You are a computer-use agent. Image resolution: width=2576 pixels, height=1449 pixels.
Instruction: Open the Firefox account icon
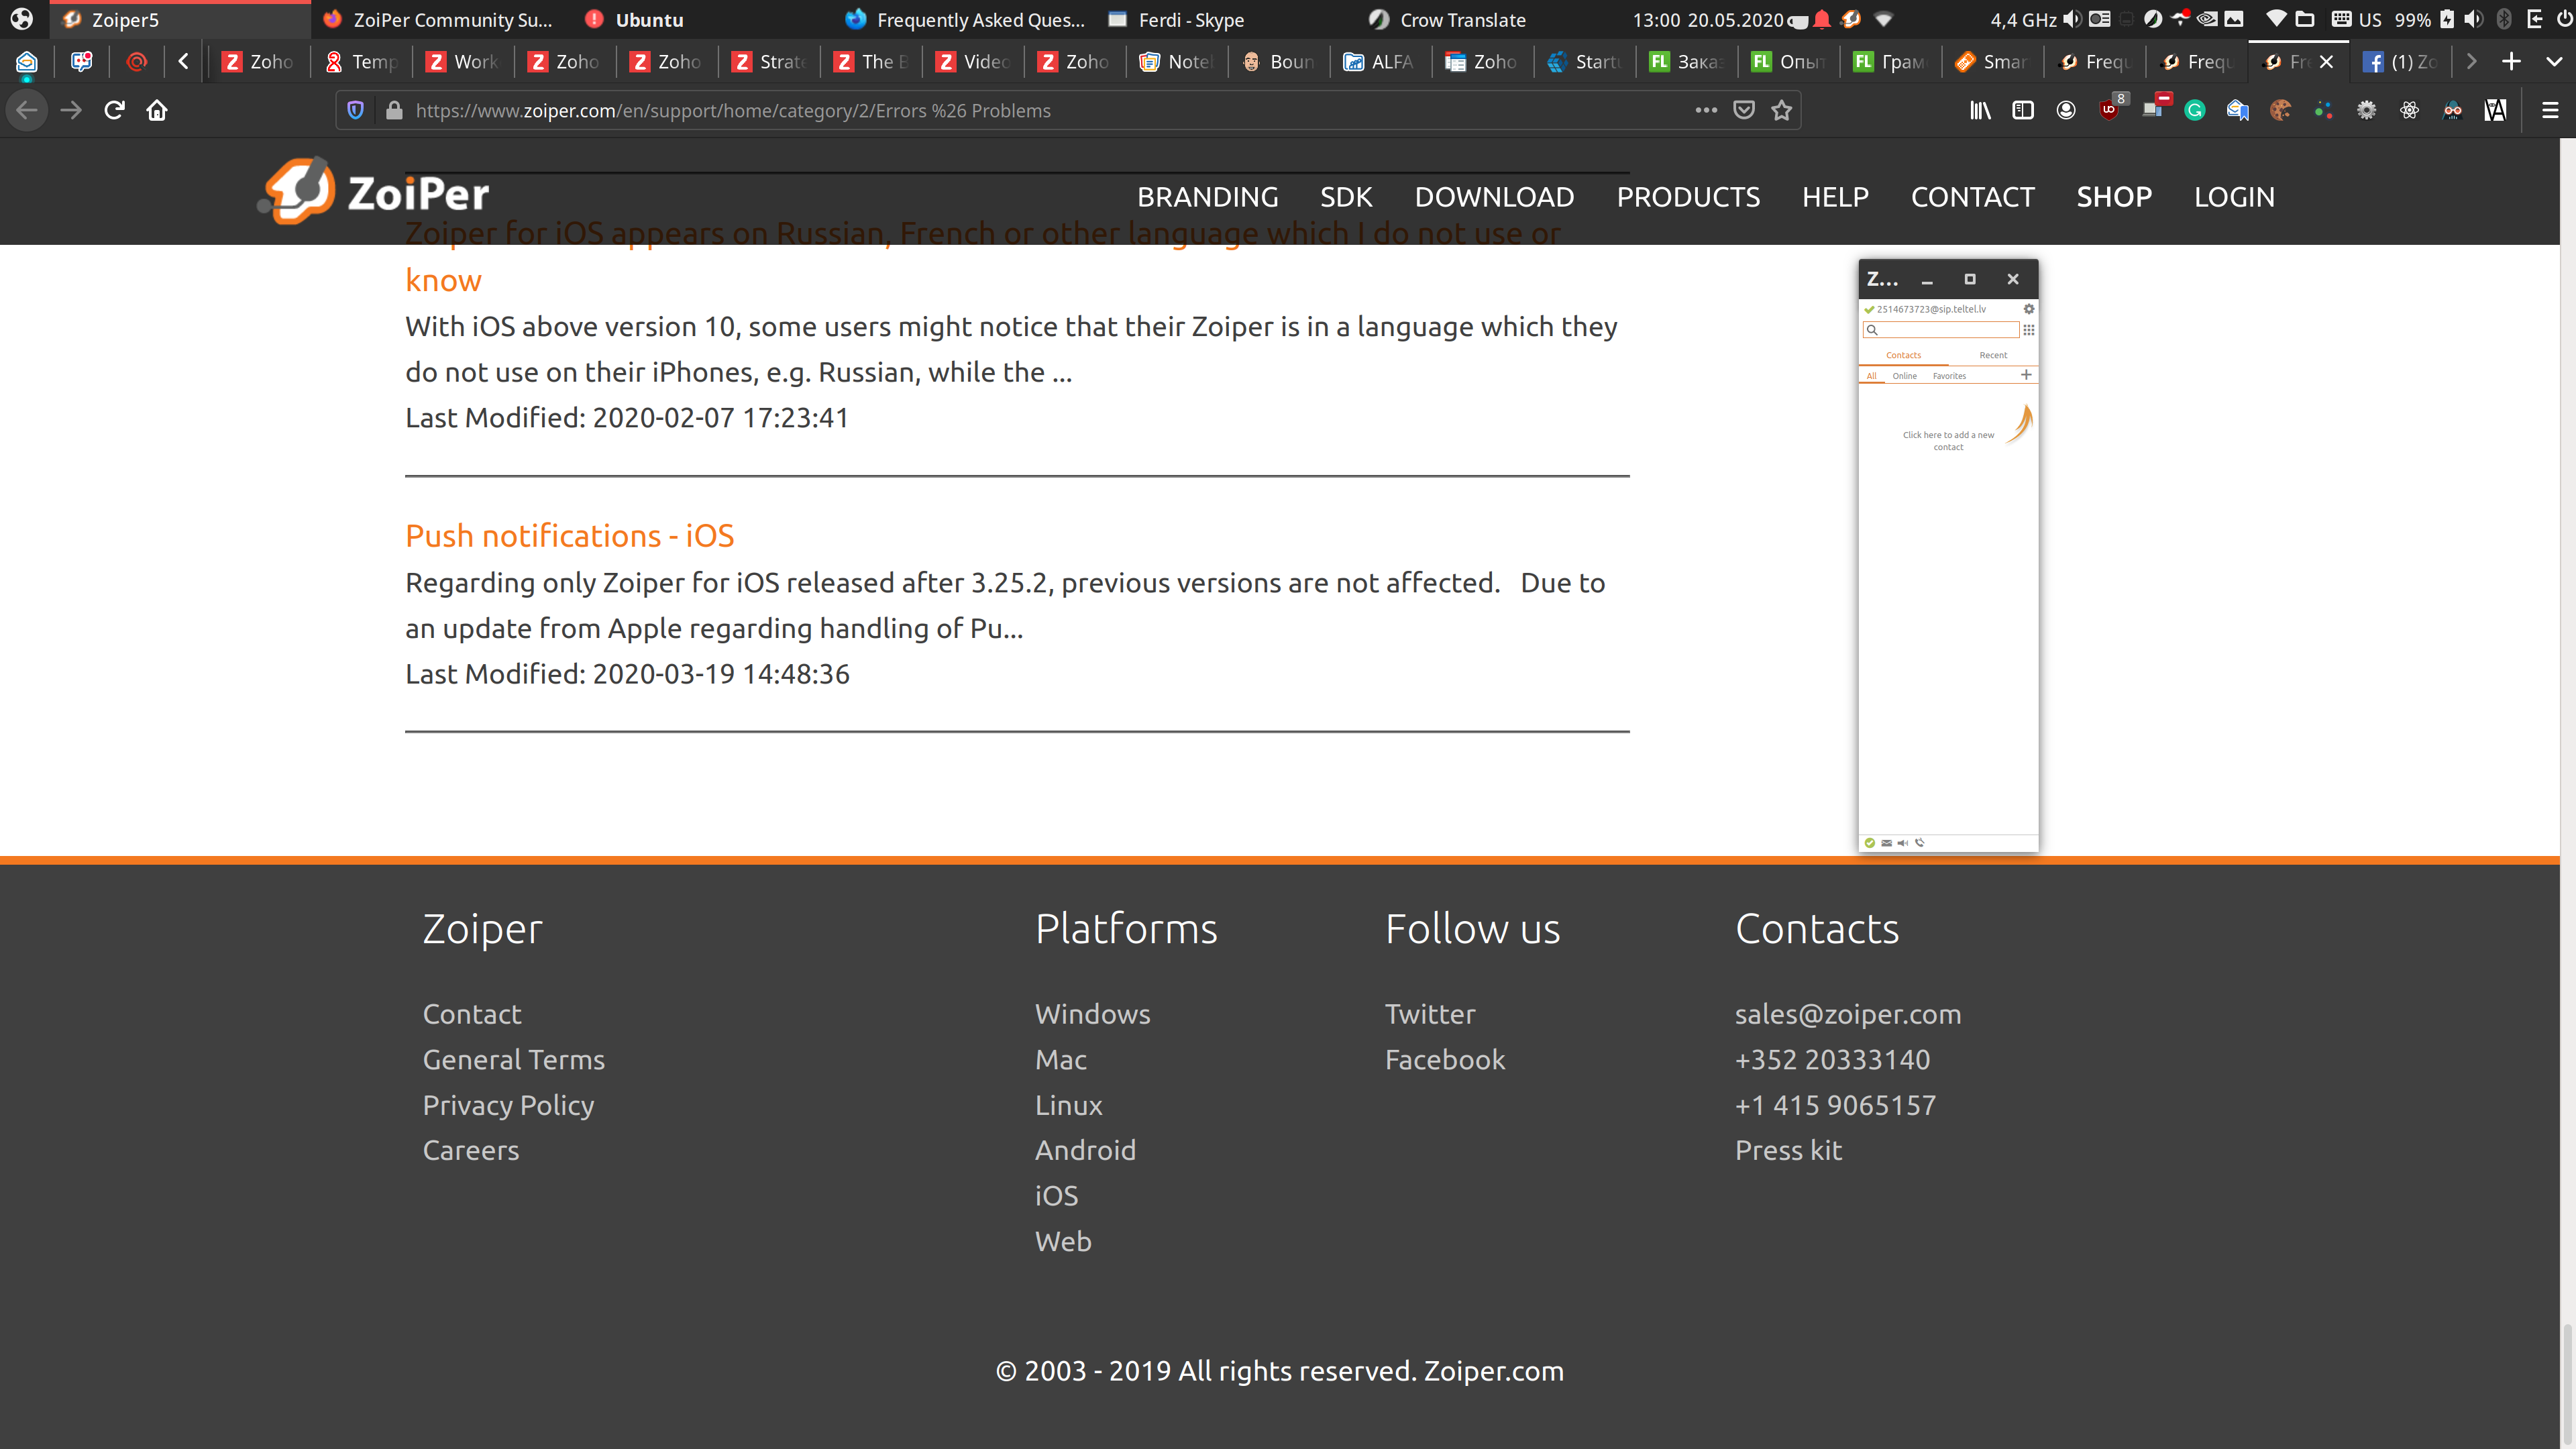point(2065,110)
